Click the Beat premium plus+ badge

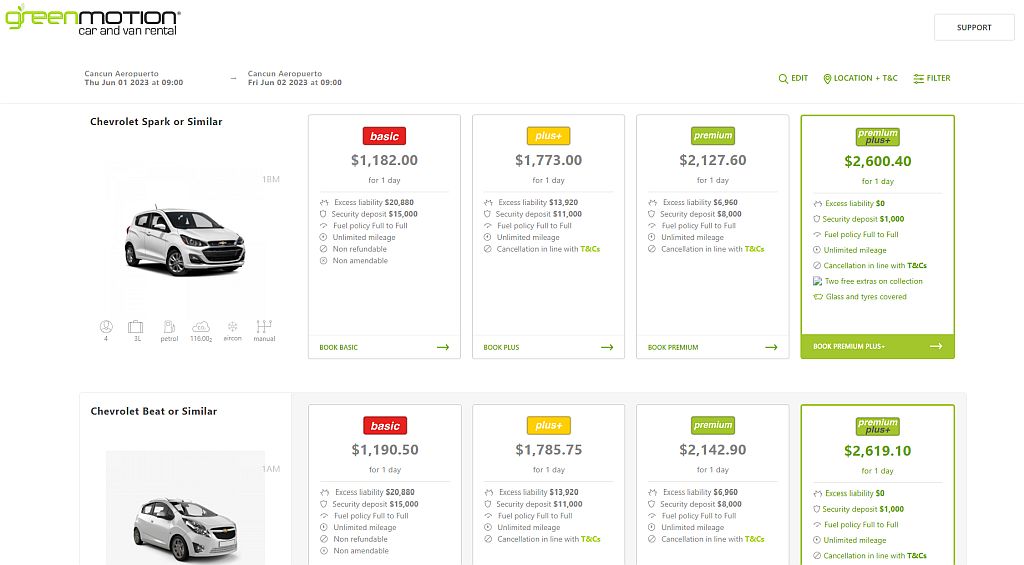[x=877, y=427]
